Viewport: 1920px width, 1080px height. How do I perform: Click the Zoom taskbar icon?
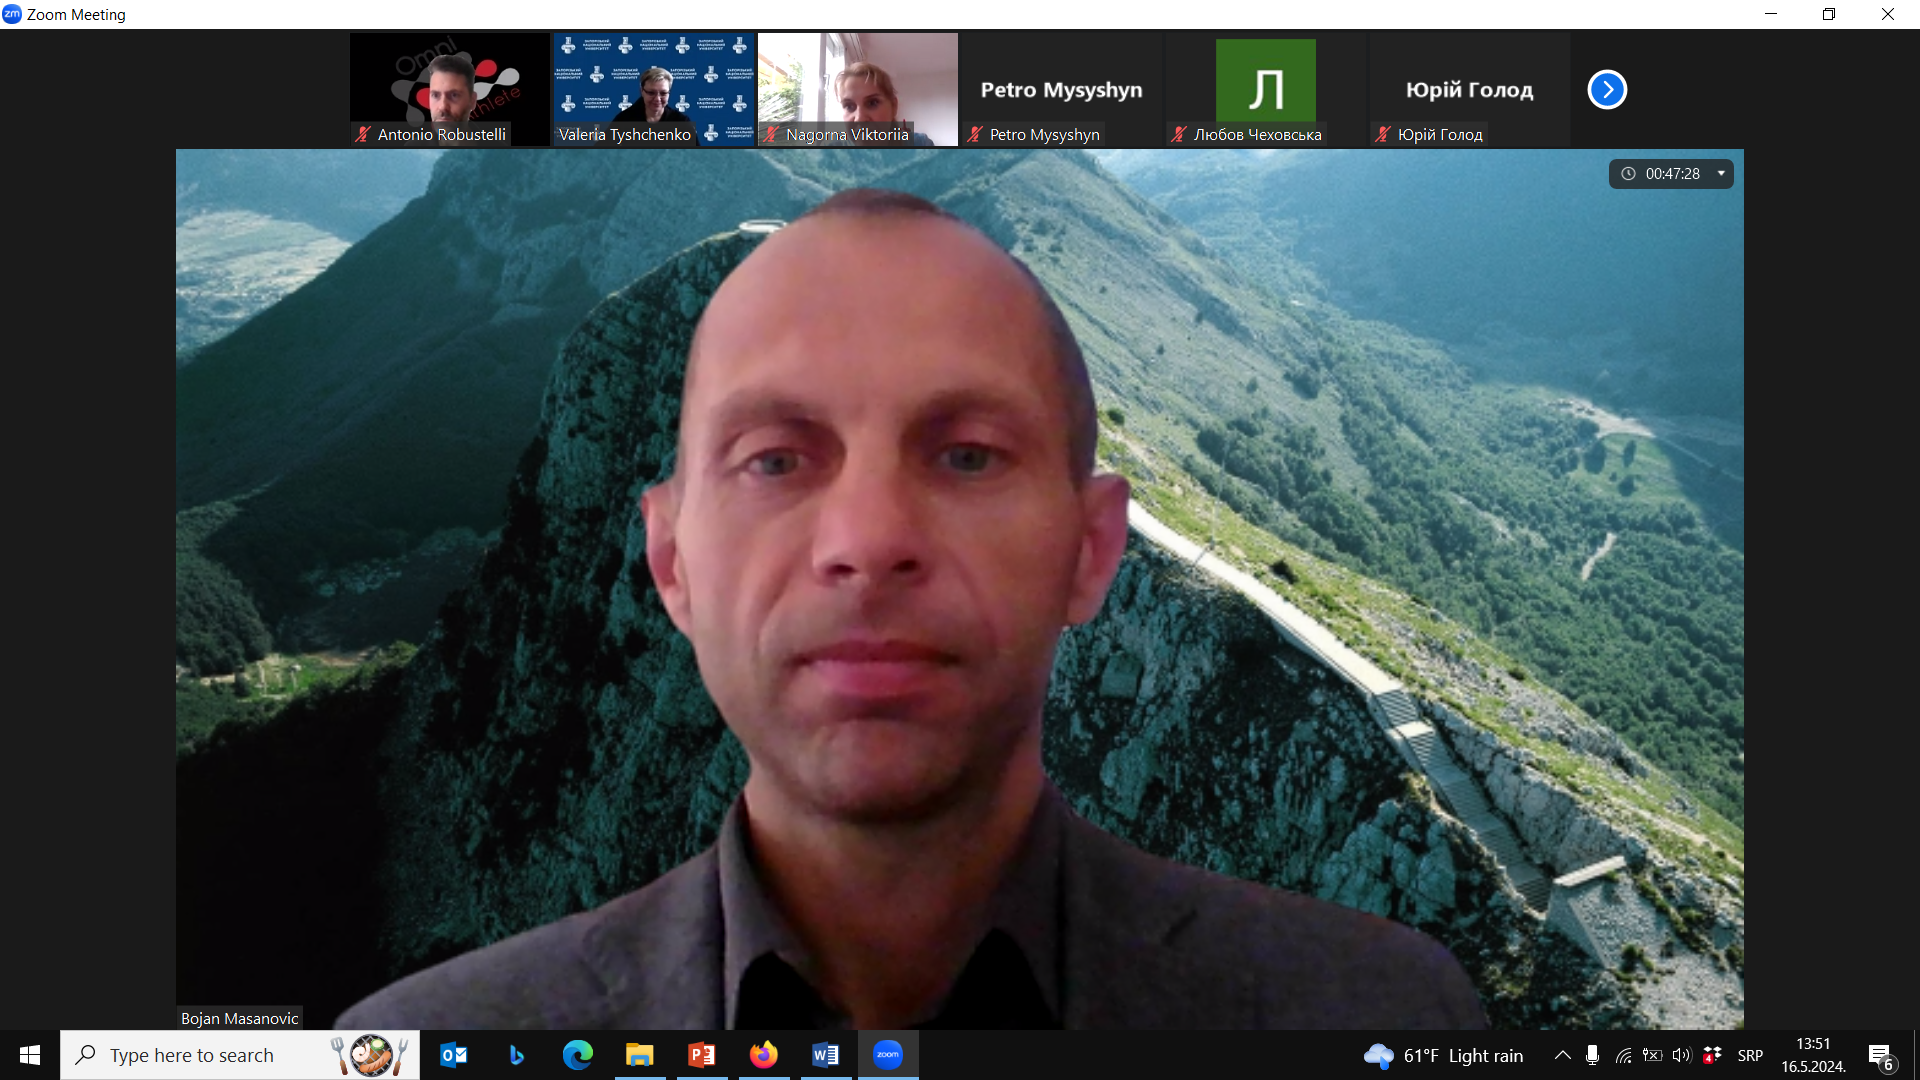[x=888, y=1055]
